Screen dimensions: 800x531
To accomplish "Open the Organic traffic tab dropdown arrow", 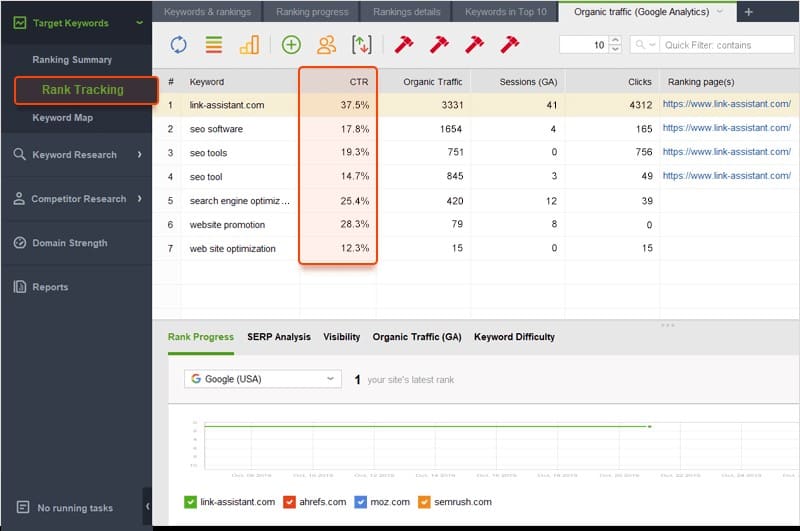I will pyautogui.click(x=719, y=11).
